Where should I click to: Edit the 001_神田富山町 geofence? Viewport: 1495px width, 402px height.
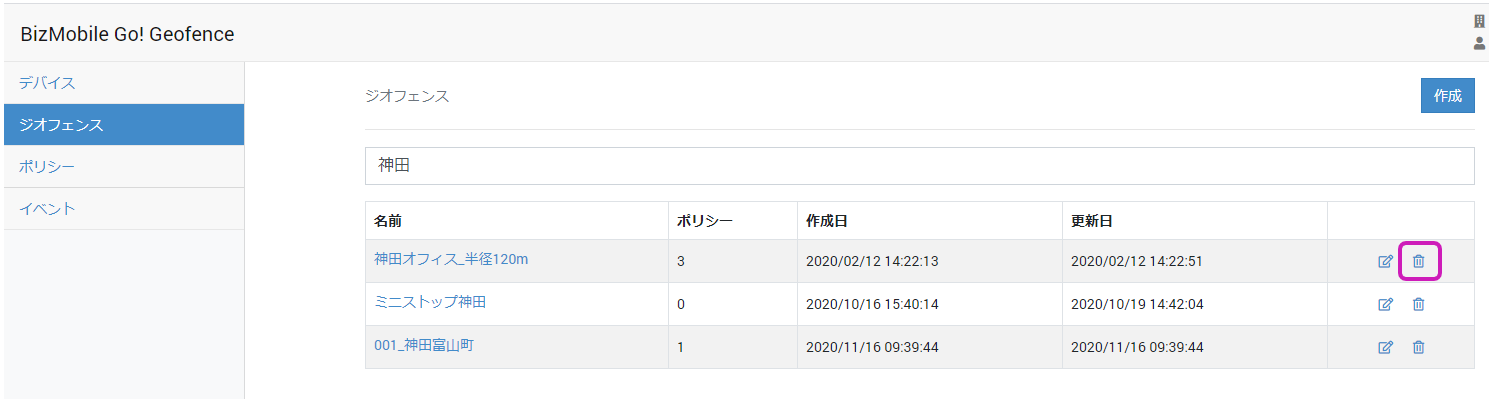[1385, 347]
